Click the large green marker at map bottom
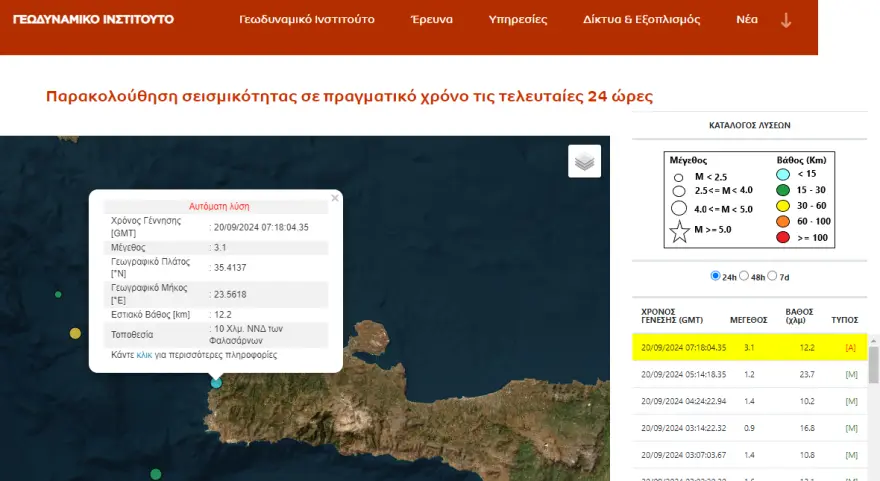 pos(155,473)
